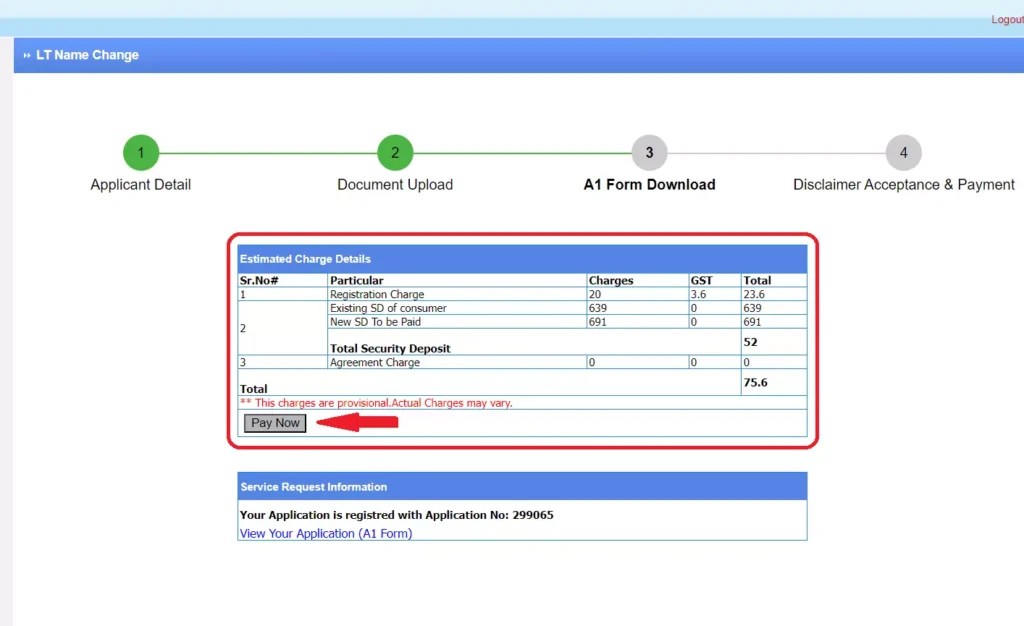Open View Your Application (A1 Form) link

(x=325, y=534)
